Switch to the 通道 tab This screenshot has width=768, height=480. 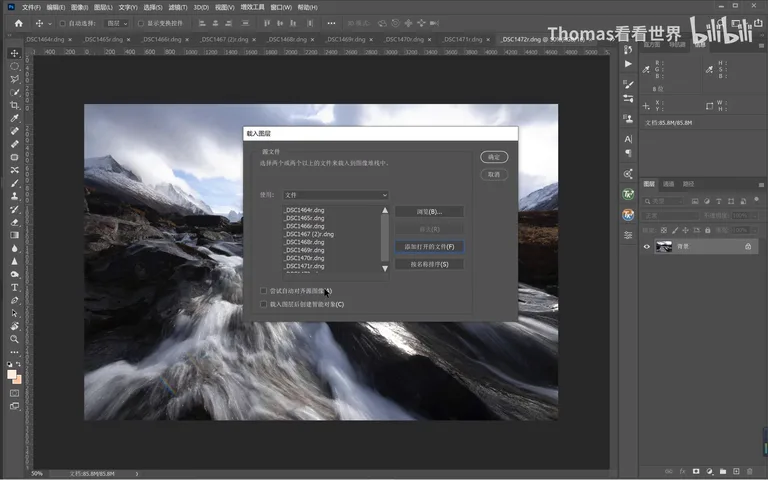coord(669,184)
